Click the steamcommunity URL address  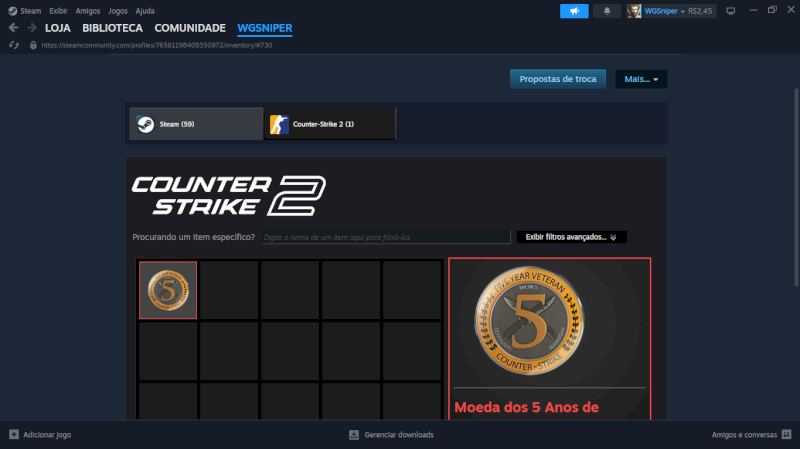tap(157, 45)
